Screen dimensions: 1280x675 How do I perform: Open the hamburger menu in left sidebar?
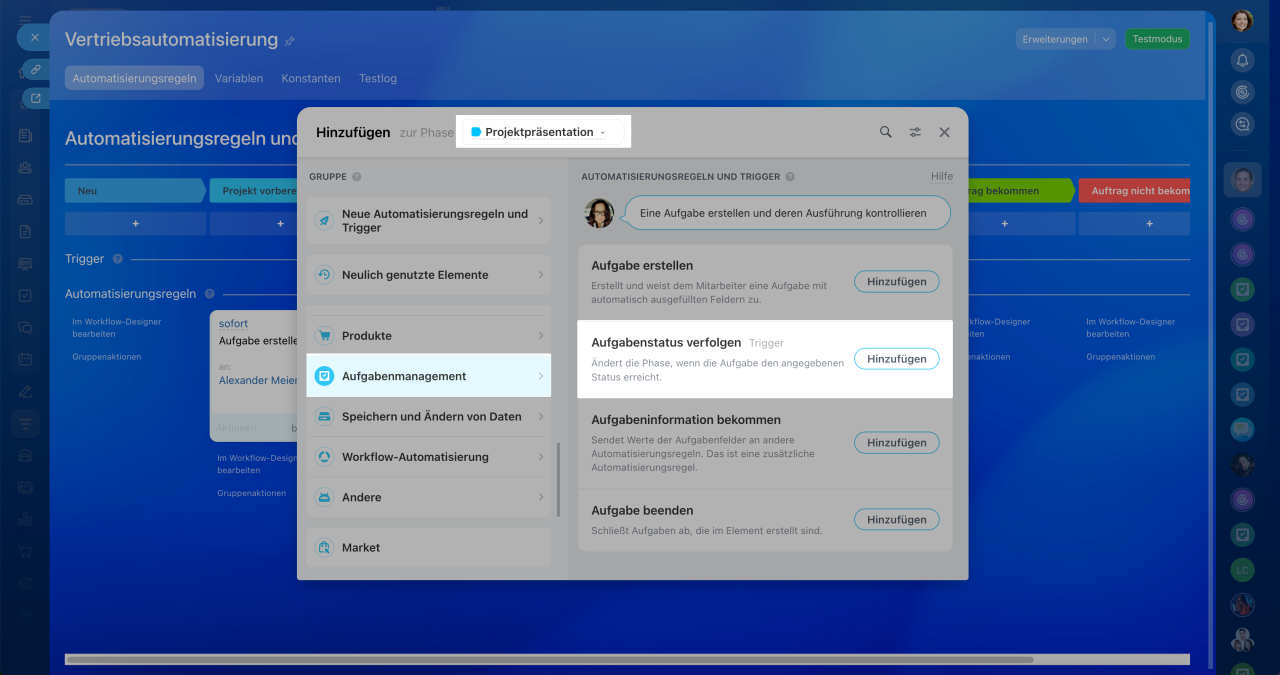click(25, 20)
